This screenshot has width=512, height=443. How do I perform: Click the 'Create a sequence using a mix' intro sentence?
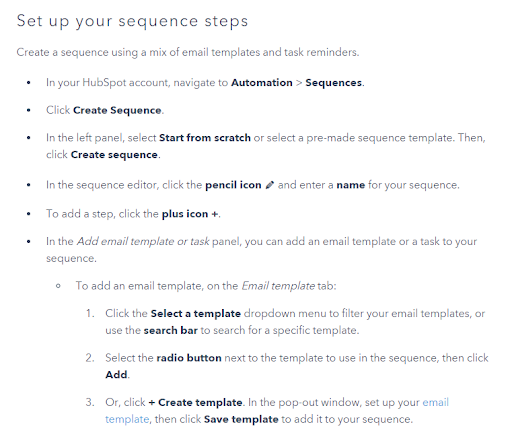(x=188, y=52)
